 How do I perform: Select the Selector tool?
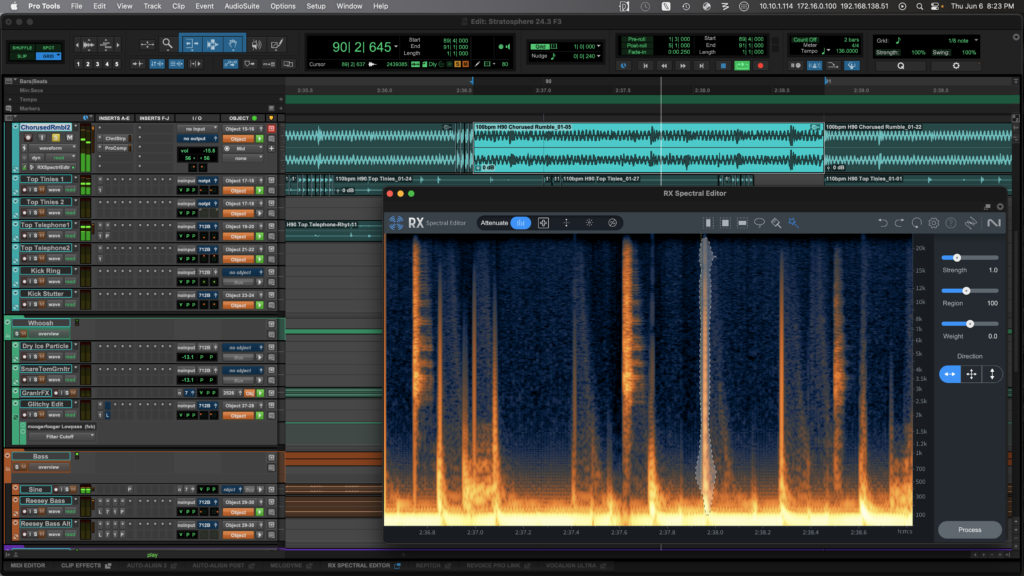tap(213, 44)
